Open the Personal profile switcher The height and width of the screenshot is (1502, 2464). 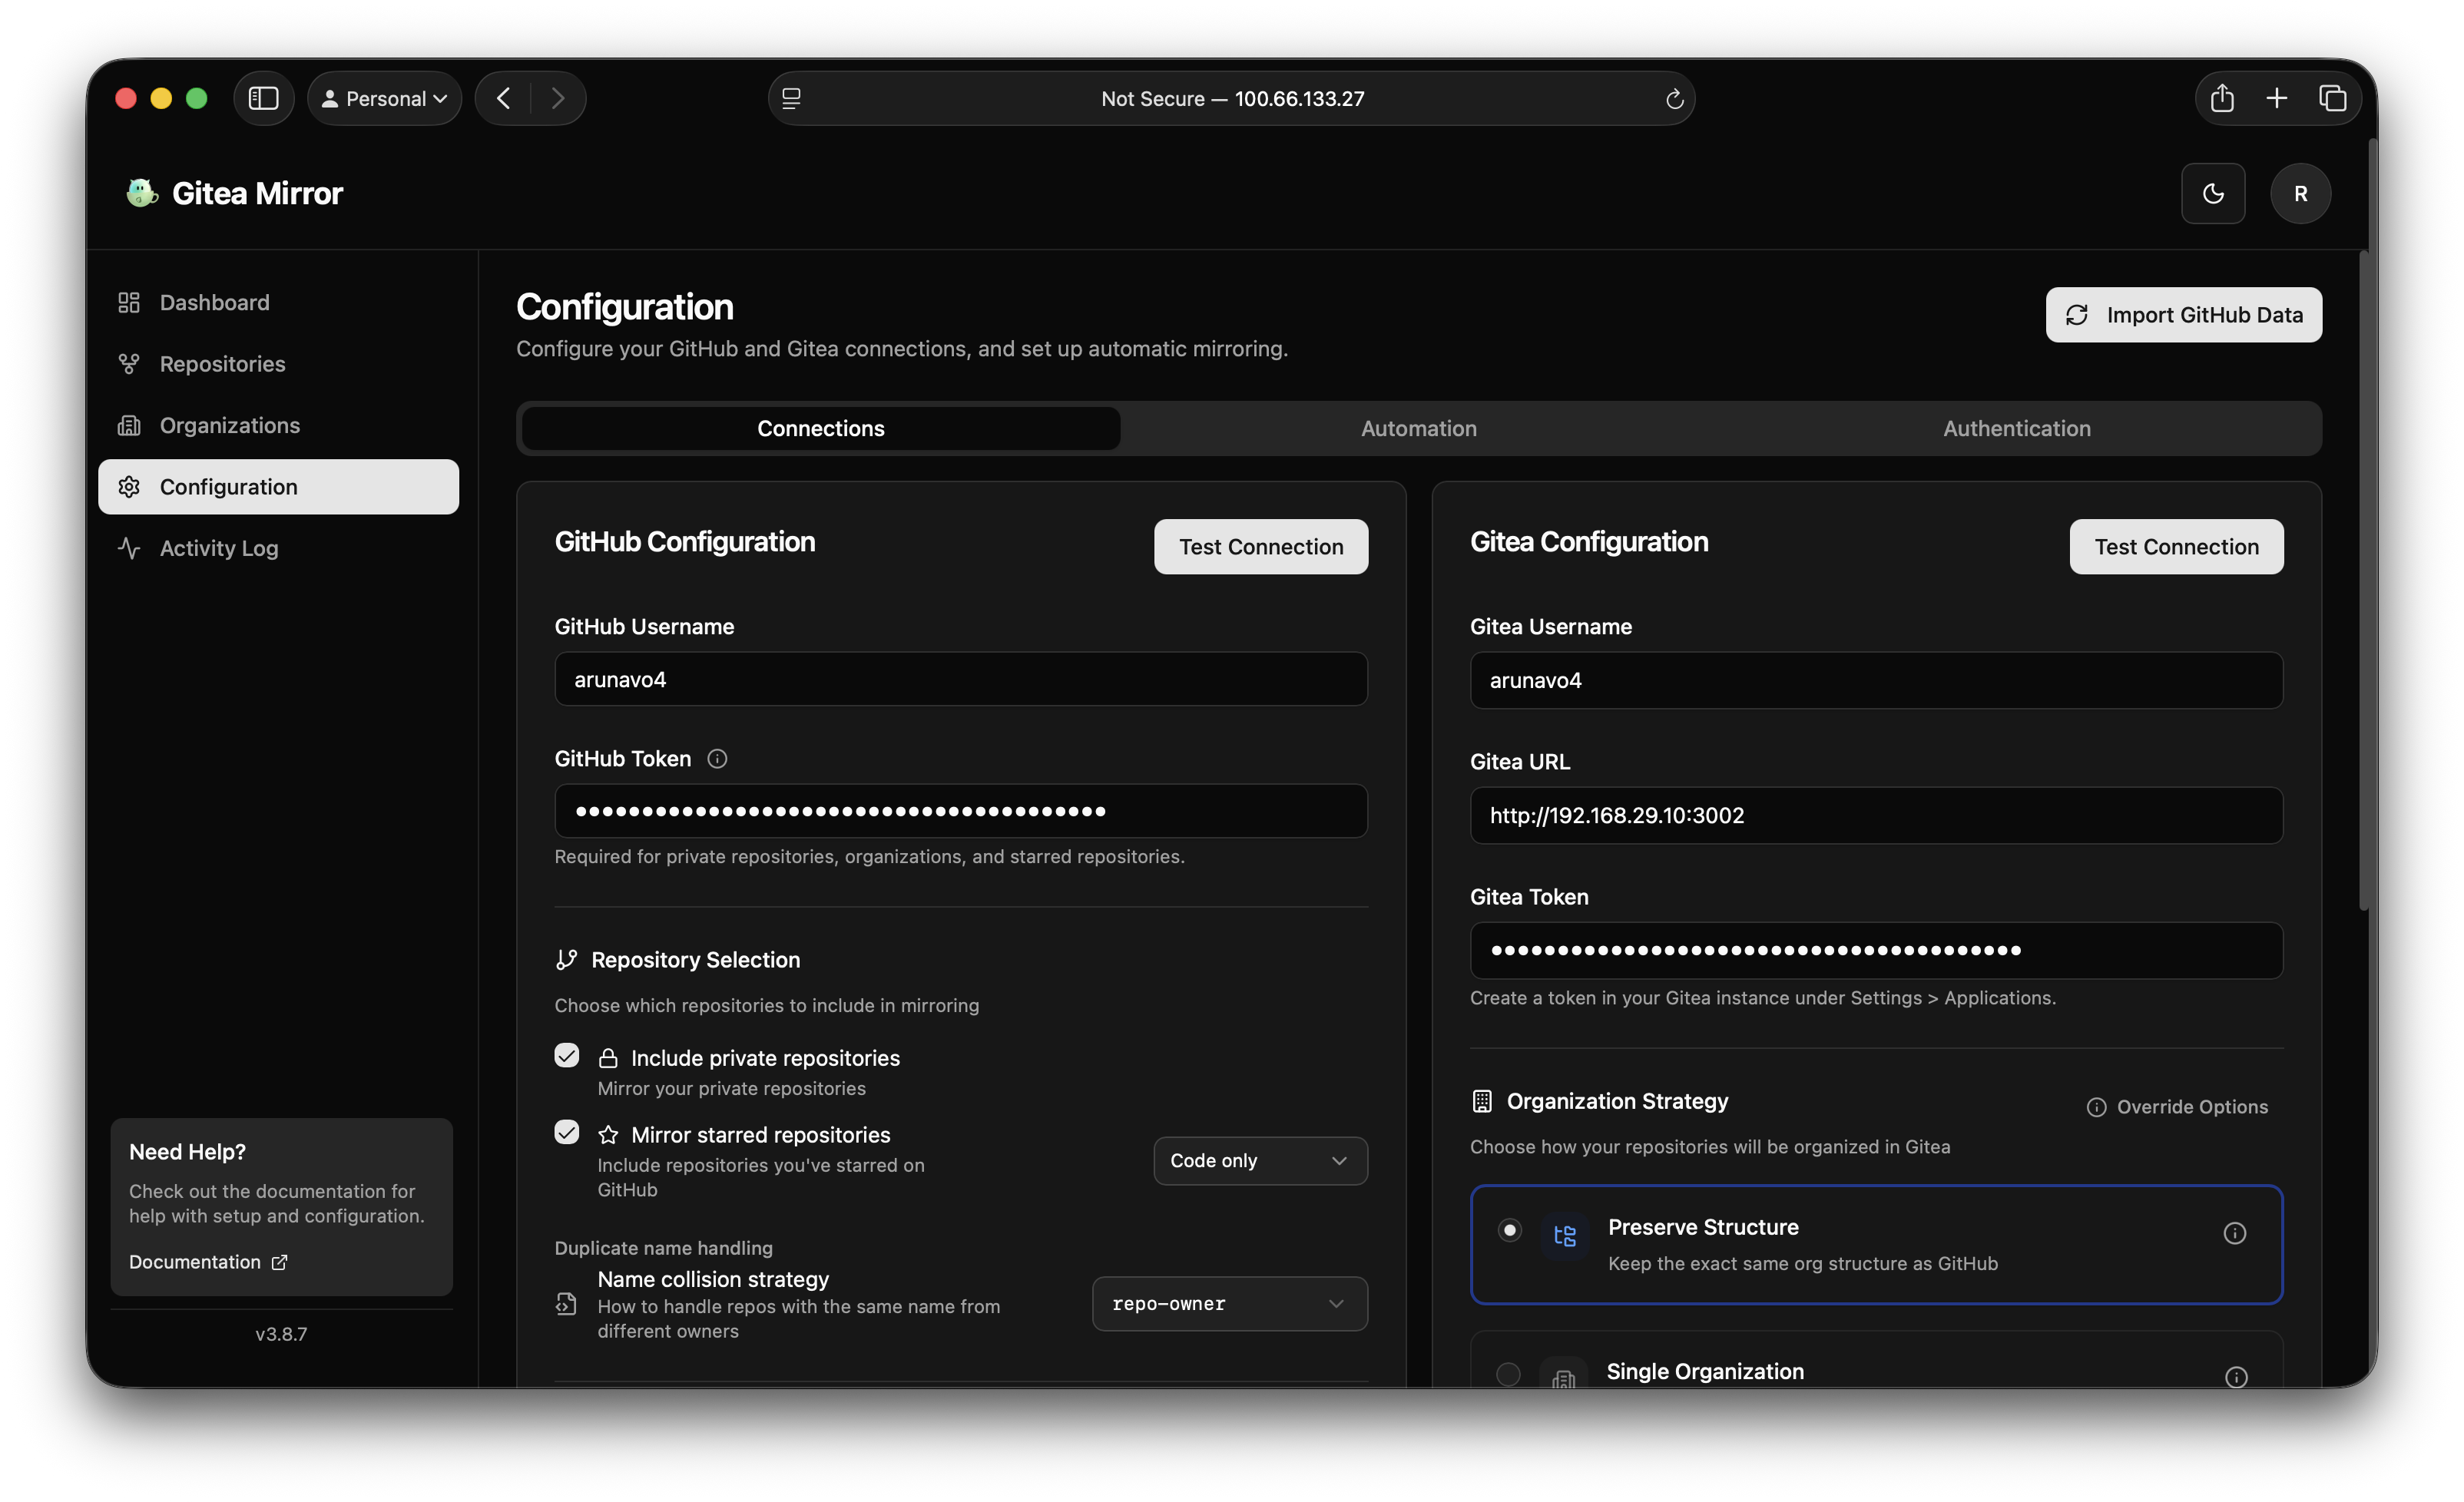coord(384,98)
